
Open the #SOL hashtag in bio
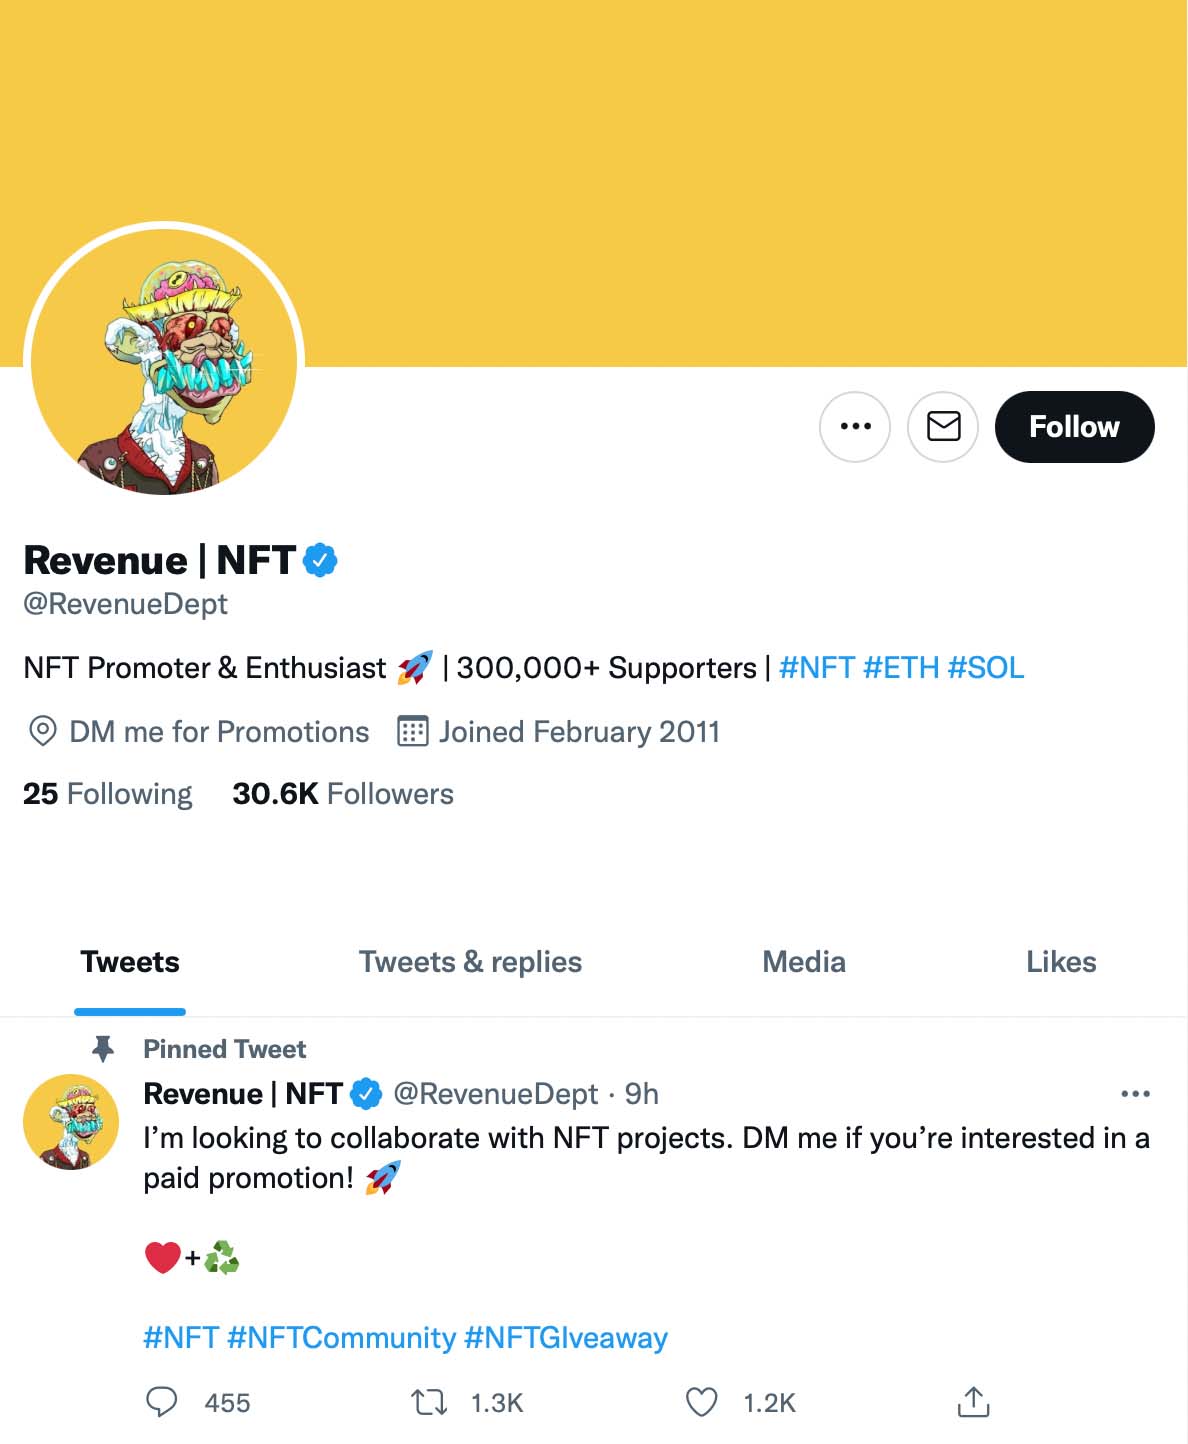(x=986, y=668)
